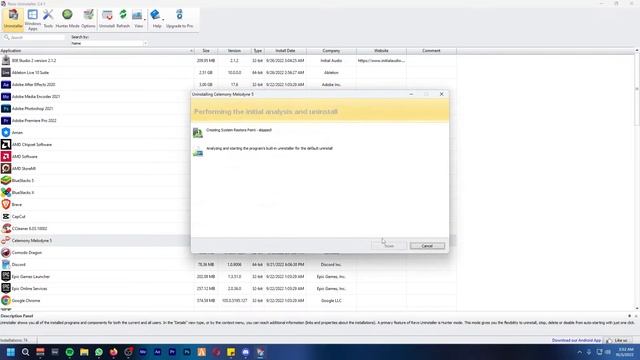640x360 pixels.
Task: Select the CCleaner row icon
Action: pos(6,229)
